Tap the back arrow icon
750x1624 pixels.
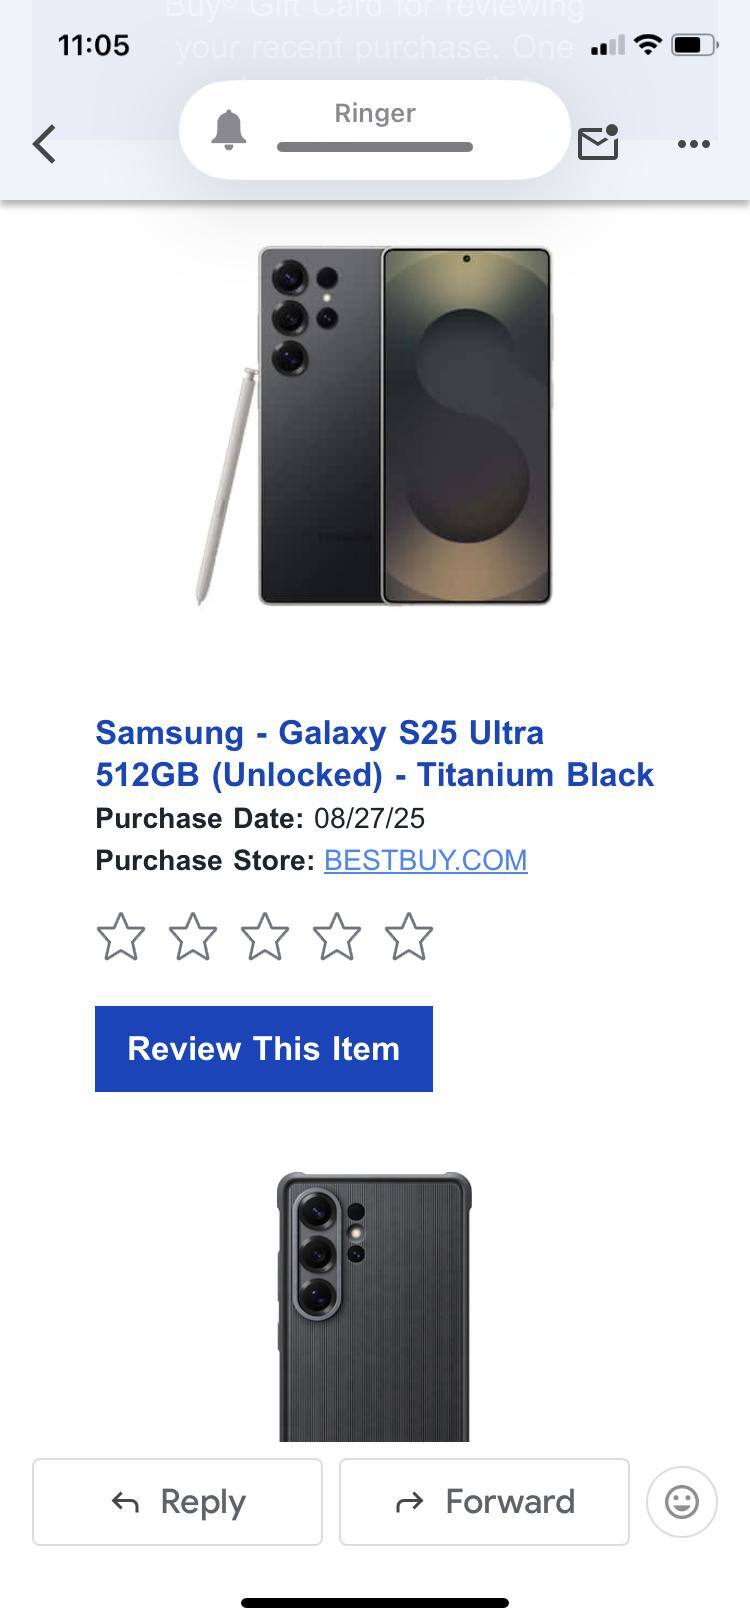44,144
